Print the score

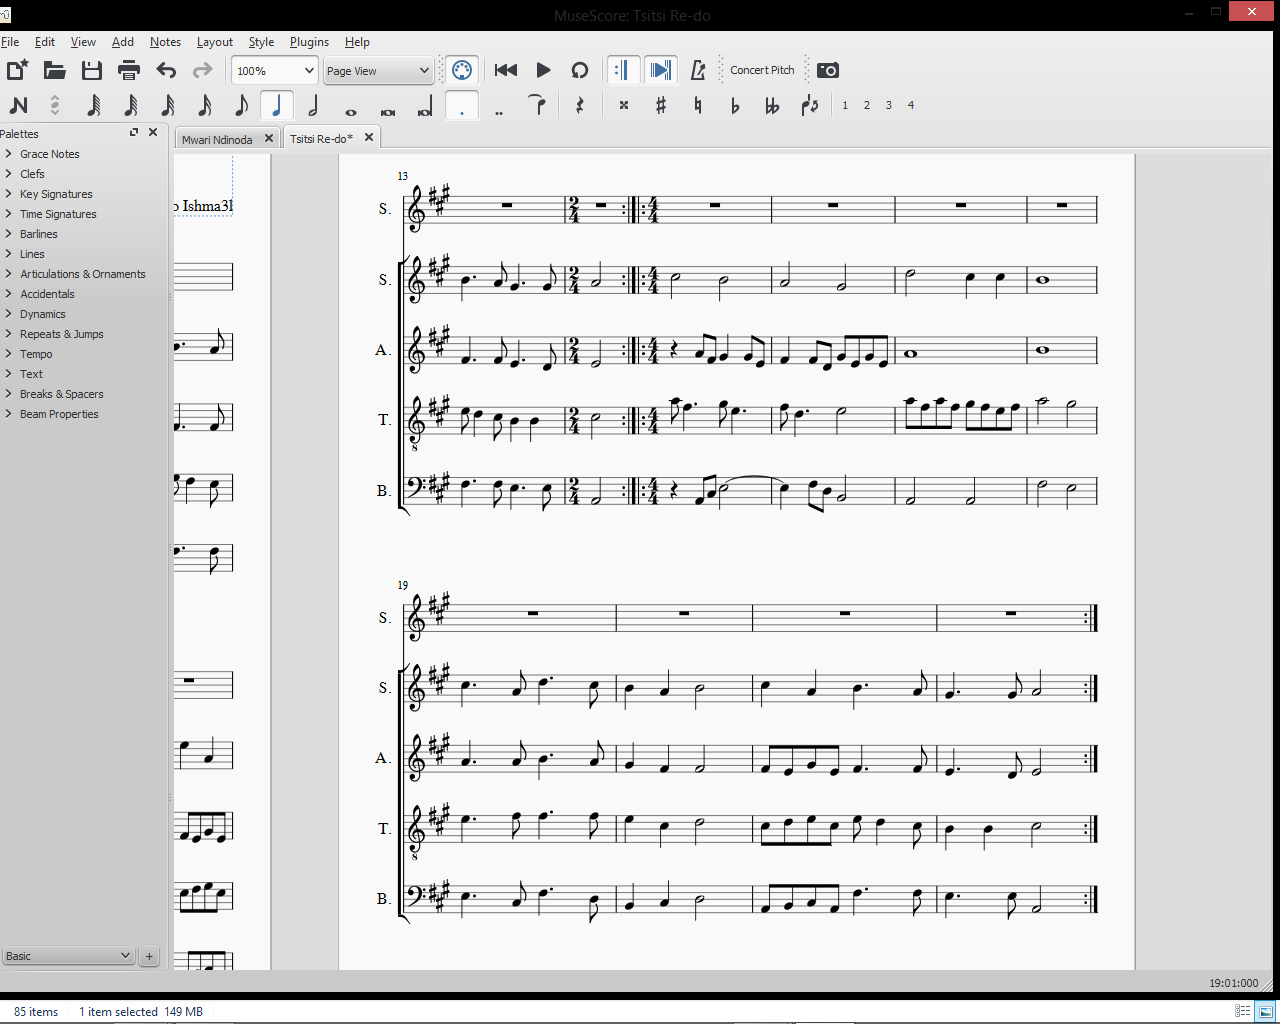[129, 70]
